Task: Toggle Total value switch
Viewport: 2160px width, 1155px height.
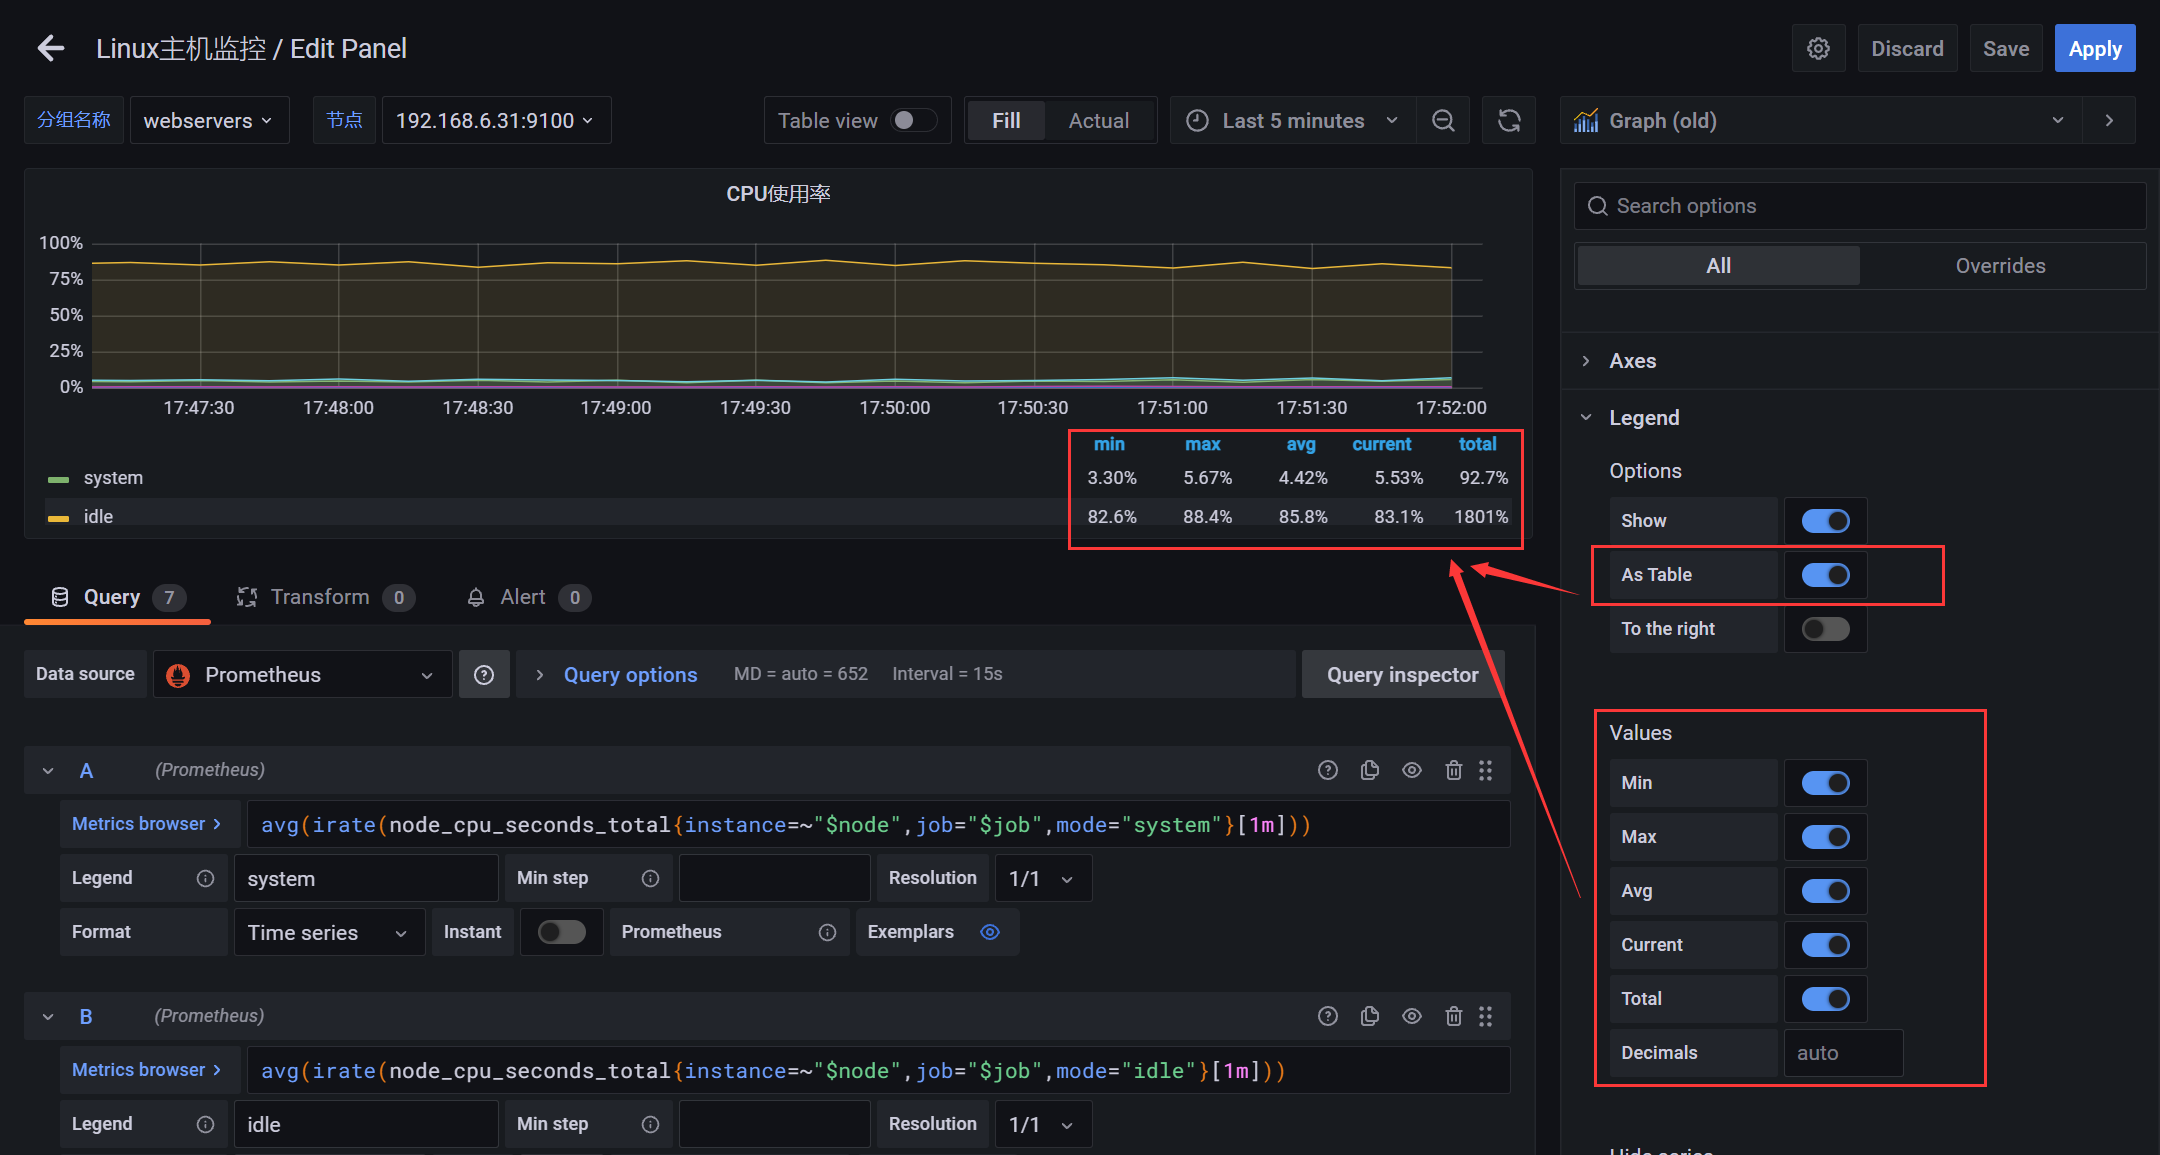Action: coord(1825,999)
